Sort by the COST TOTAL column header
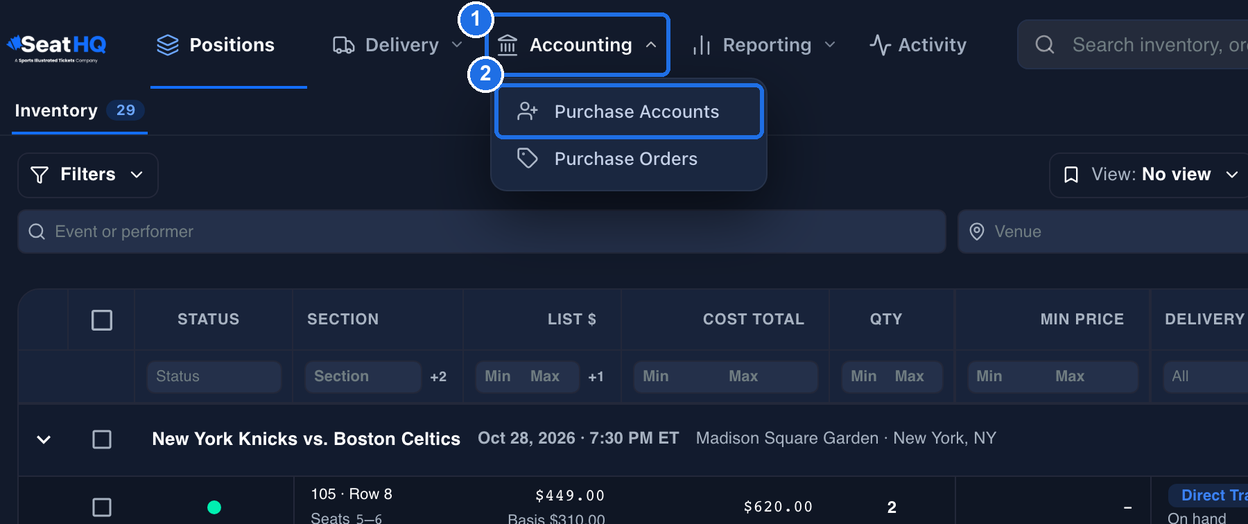The height and width of the screenshot is (524, 1248). pos(753,319)
